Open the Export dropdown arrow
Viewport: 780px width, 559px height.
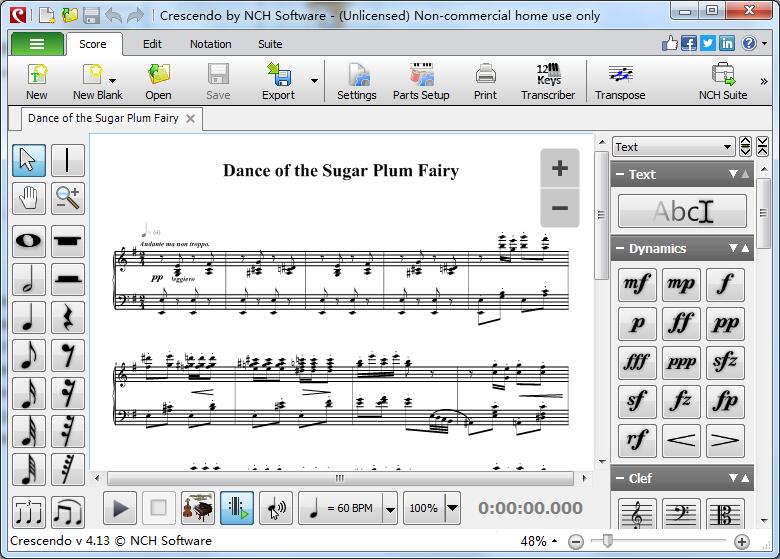point(314,81)
